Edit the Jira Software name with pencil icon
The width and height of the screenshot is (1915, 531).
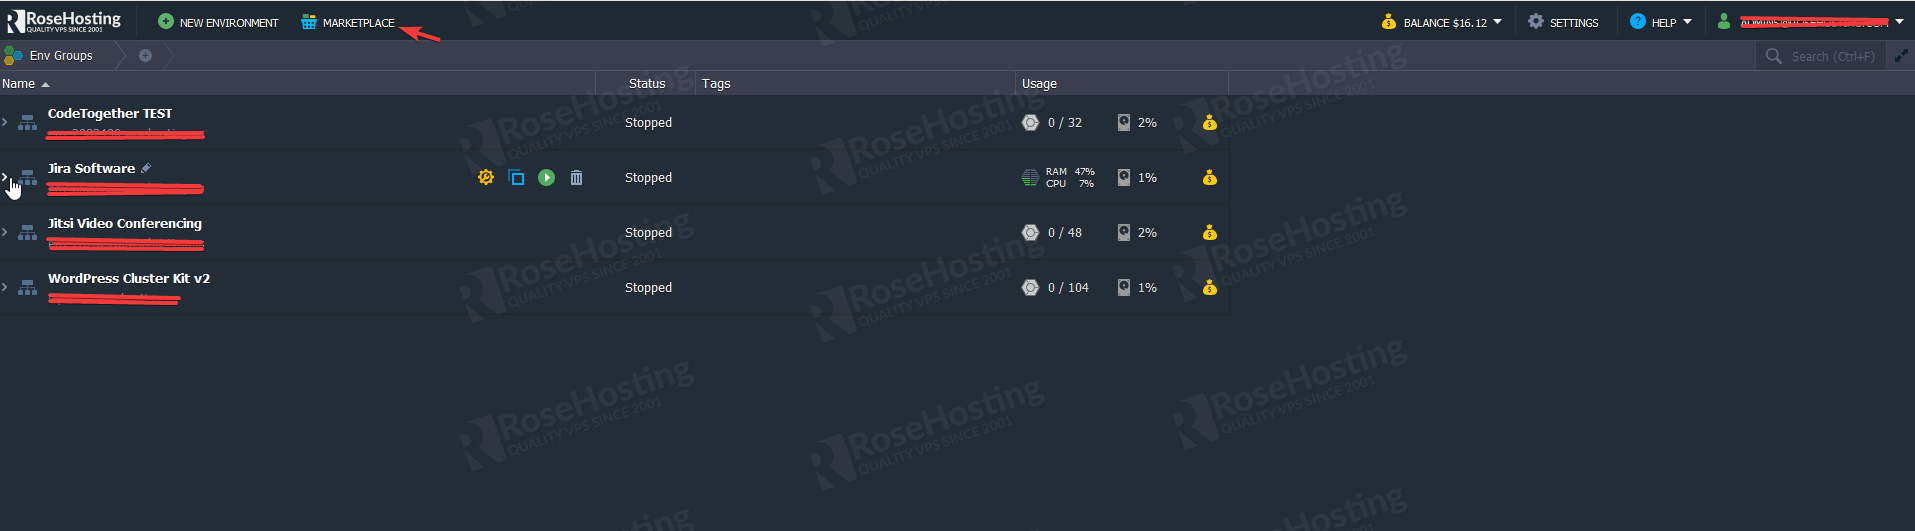tap(146, 168)
